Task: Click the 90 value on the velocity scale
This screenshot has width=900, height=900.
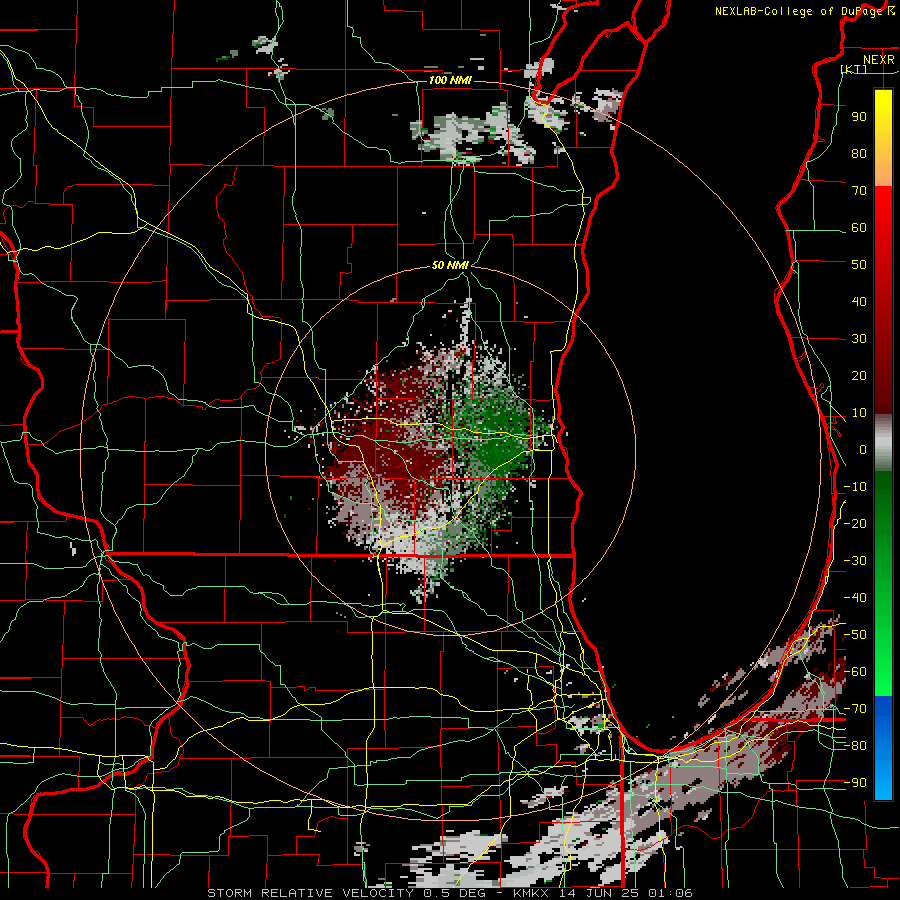Action: [x=859, y=117]
